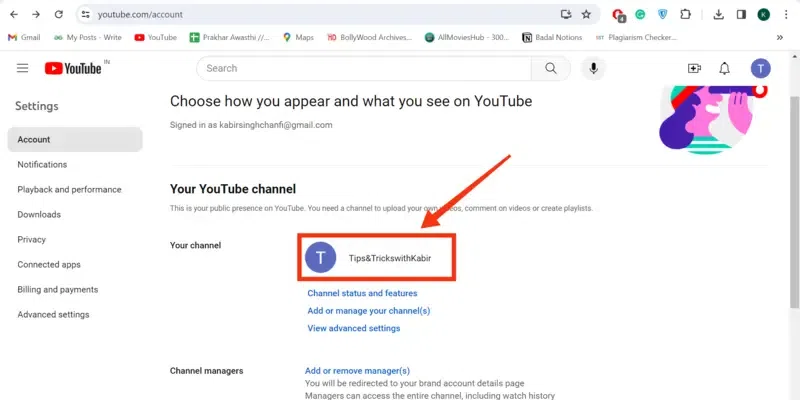The image size is (800, 400).
Task: Open the blue shield extension icon
Action: [662, 14]
